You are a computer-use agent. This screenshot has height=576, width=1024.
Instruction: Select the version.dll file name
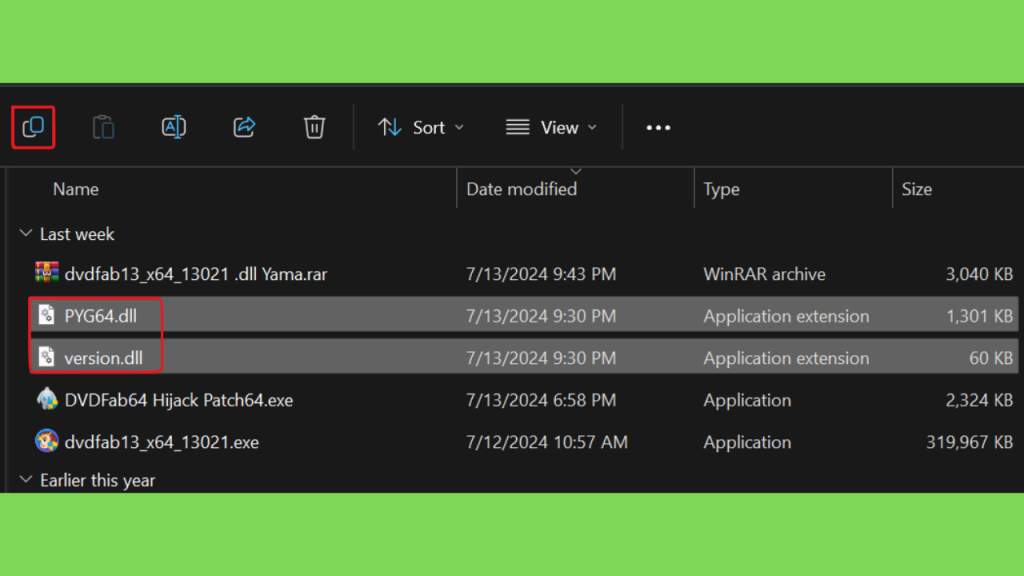(103, 359)
